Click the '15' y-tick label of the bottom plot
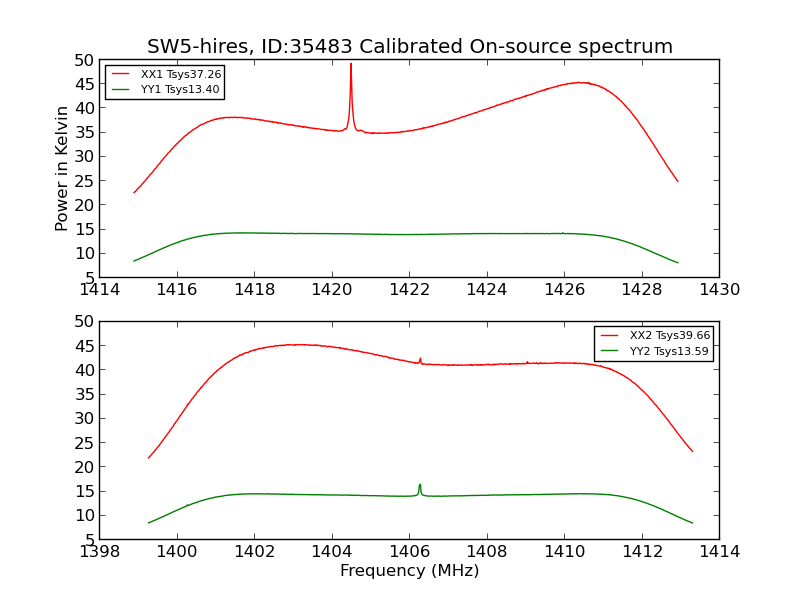The width and height of the screenshot is (800, 600). tap(84, 491)
